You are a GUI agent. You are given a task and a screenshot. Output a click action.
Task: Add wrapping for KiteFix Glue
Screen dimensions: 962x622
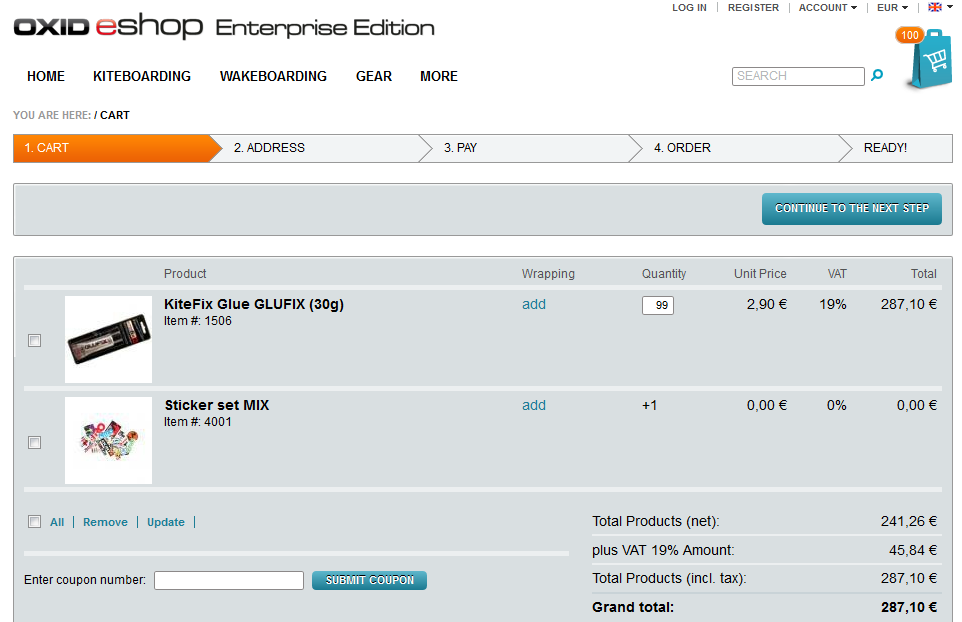click(534, 304)
